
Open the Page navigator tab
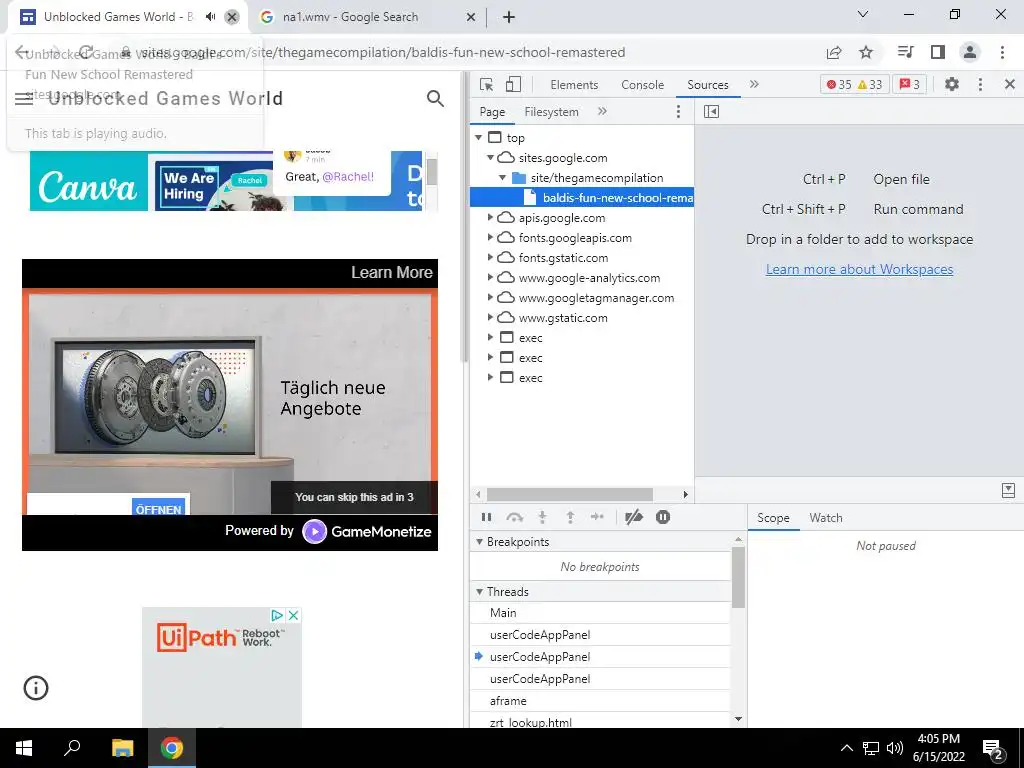click(492, 112)
